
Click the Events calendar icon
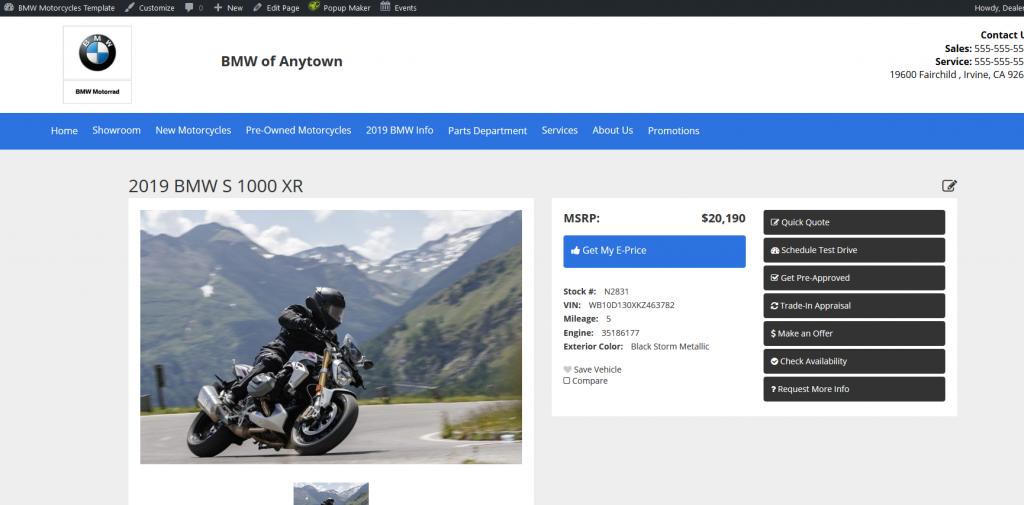[x=385, y=7]
